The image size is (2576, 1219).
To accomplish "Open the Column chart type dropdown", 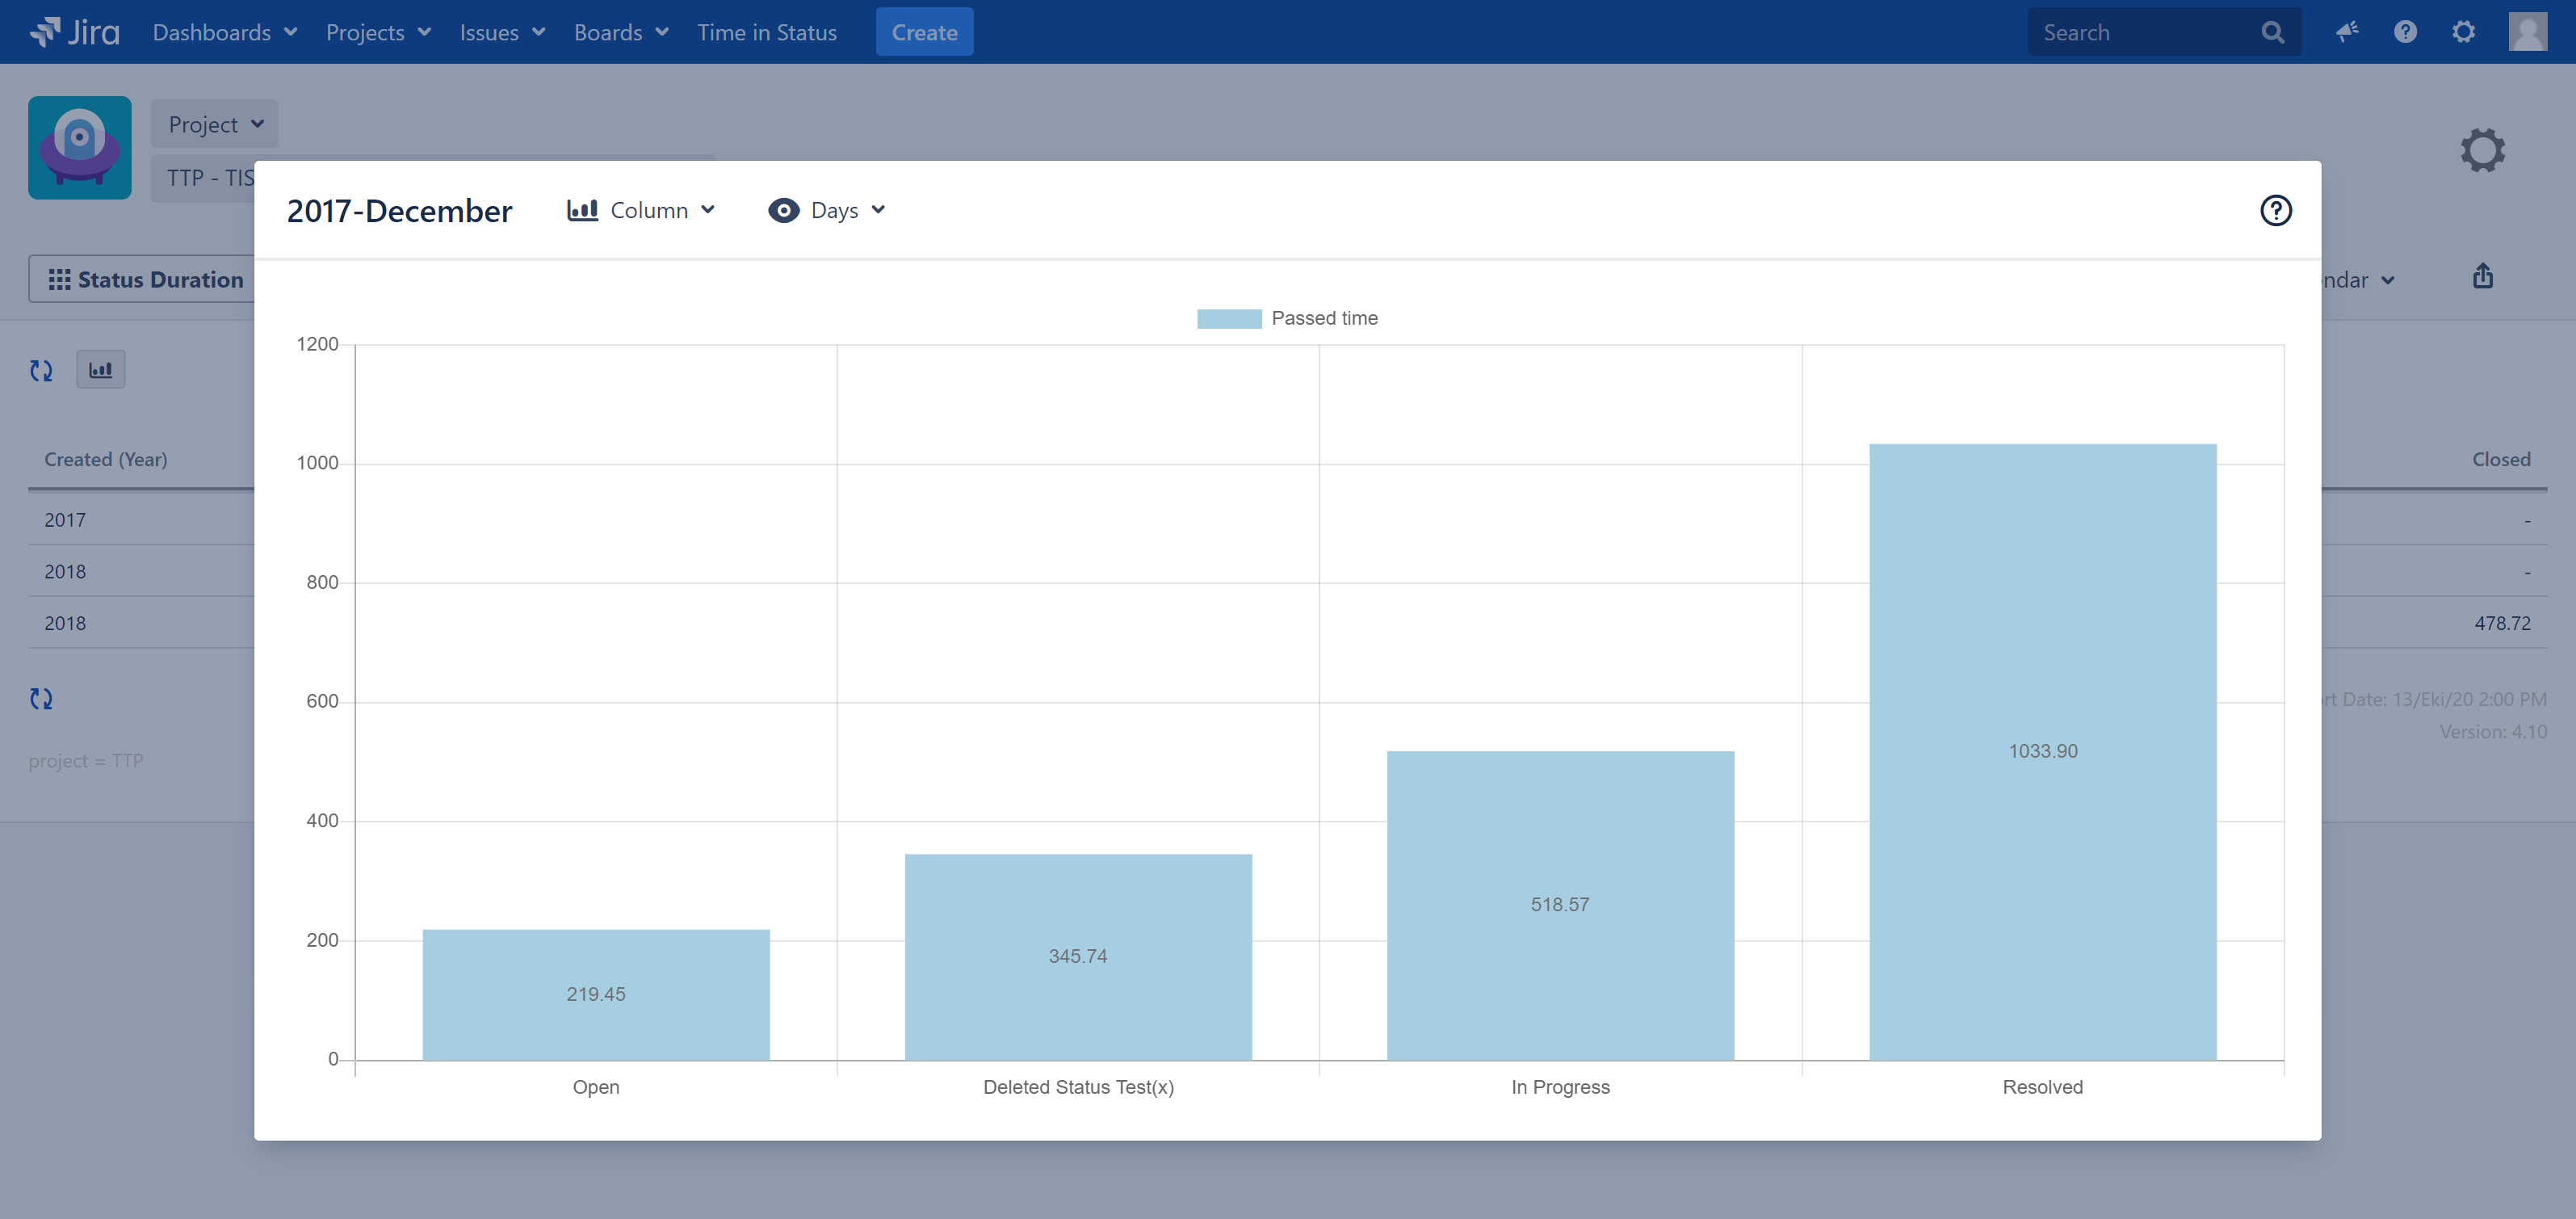I will [641, 210].
